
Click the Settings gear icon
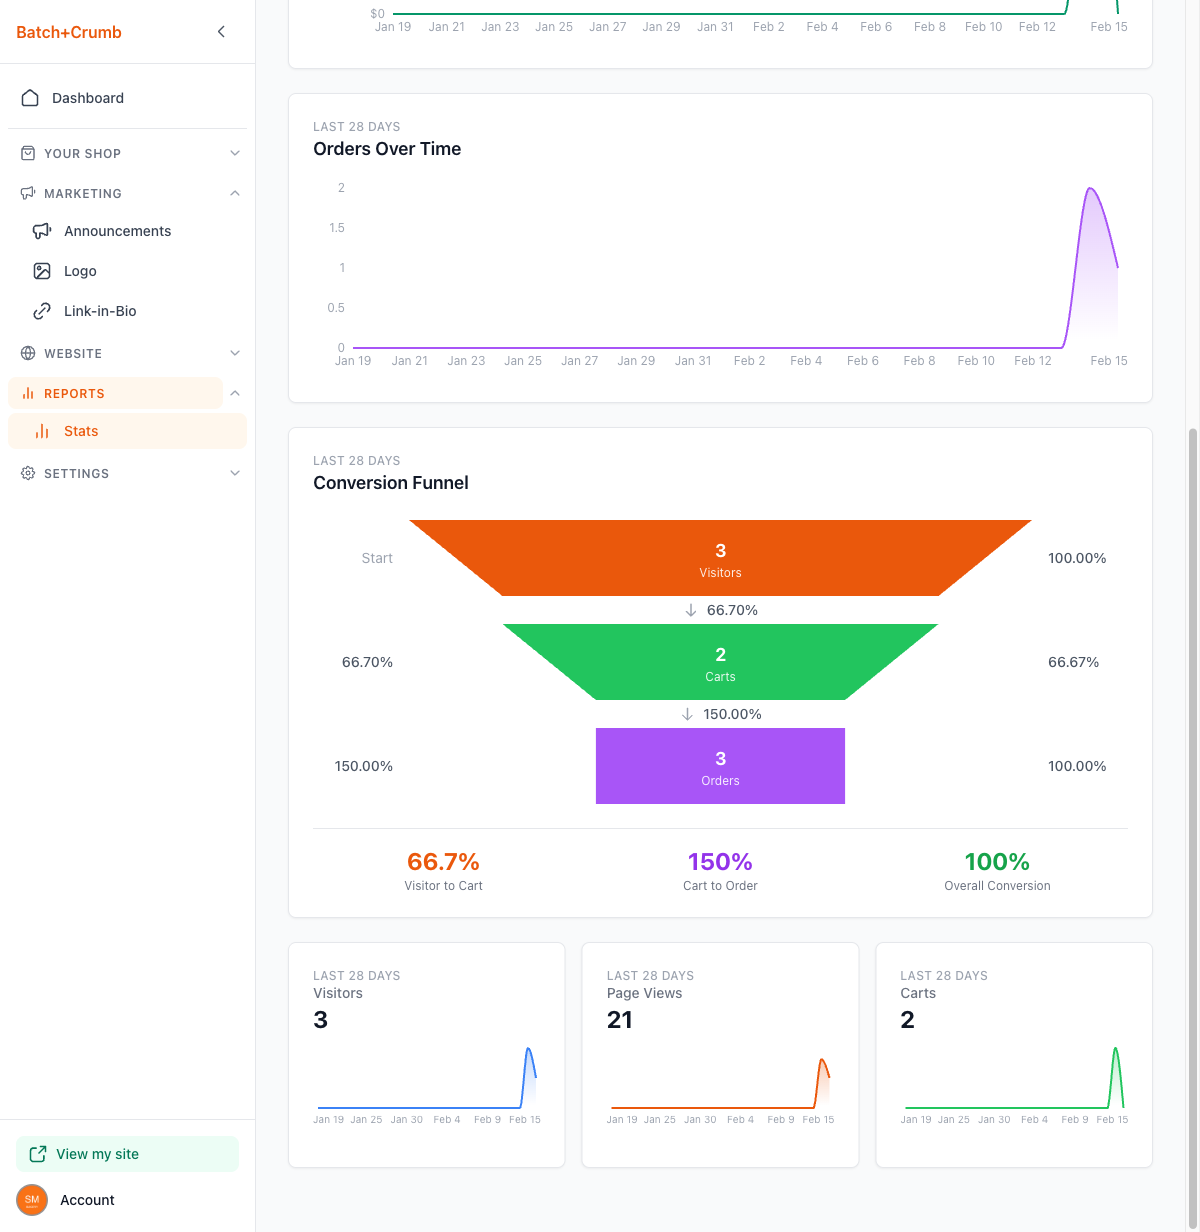pos(28,473)
